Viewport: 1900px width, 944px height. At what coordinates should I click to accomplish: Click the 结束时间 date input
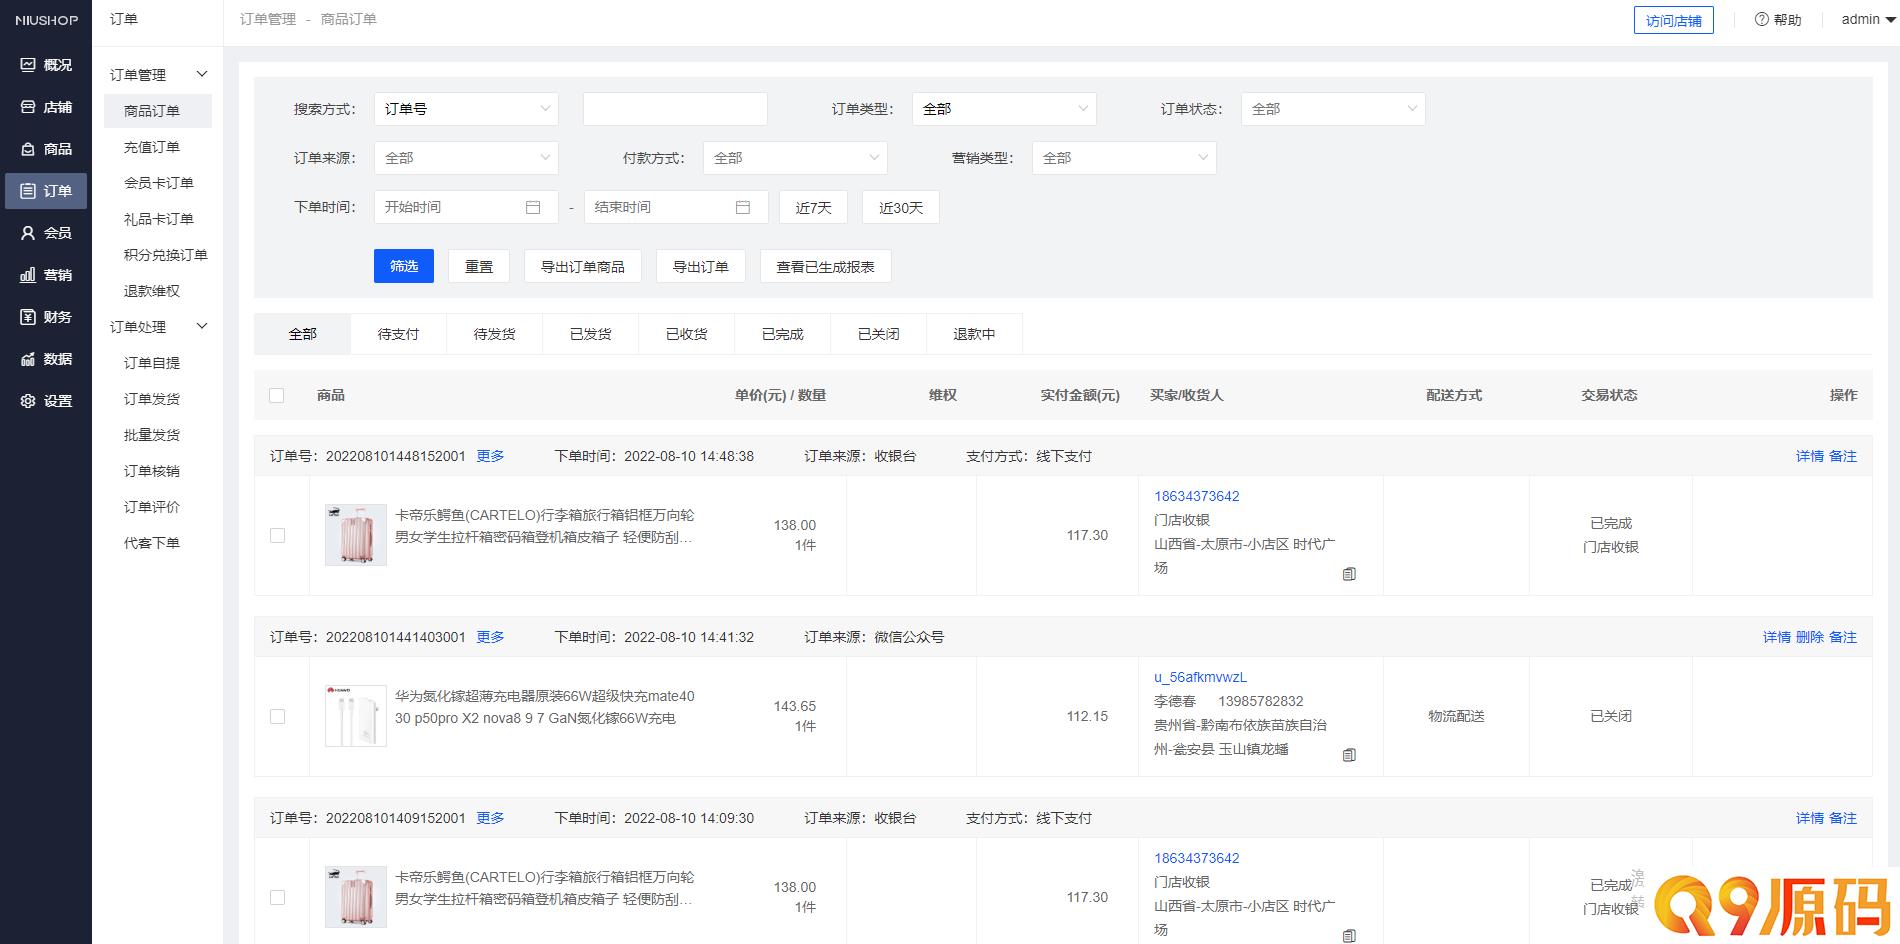point(676,207)
